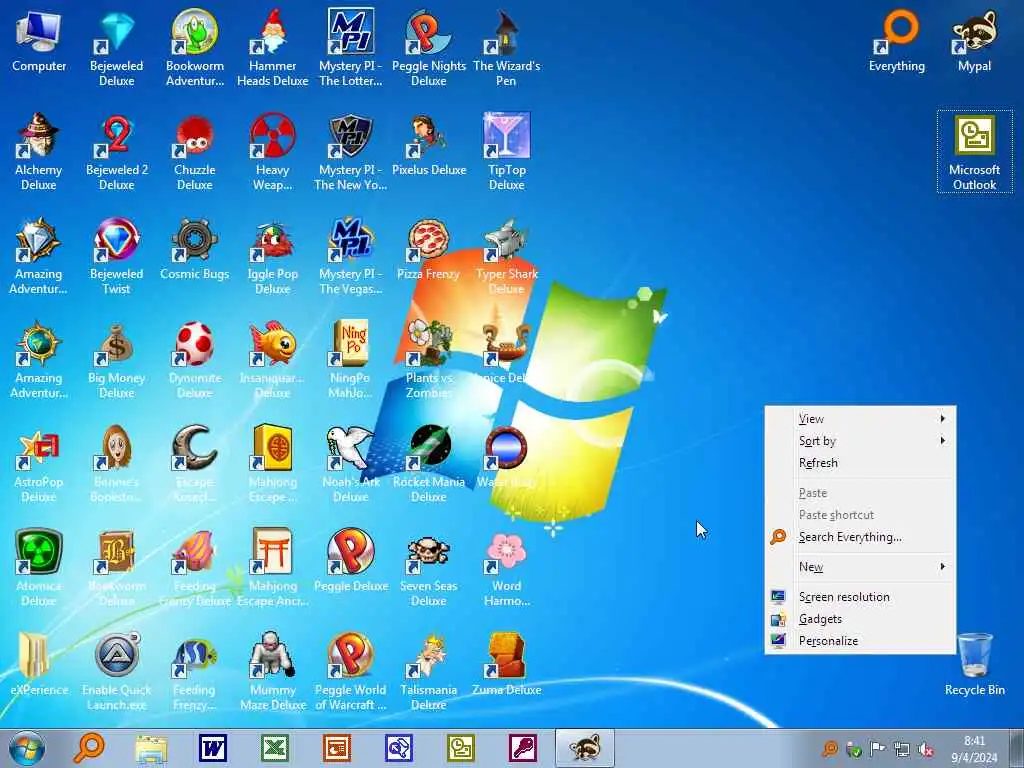Launch Bookworm Adventures shortcut icon
This screenshot has height=768, width=1024.
click(x=195, y=47)
